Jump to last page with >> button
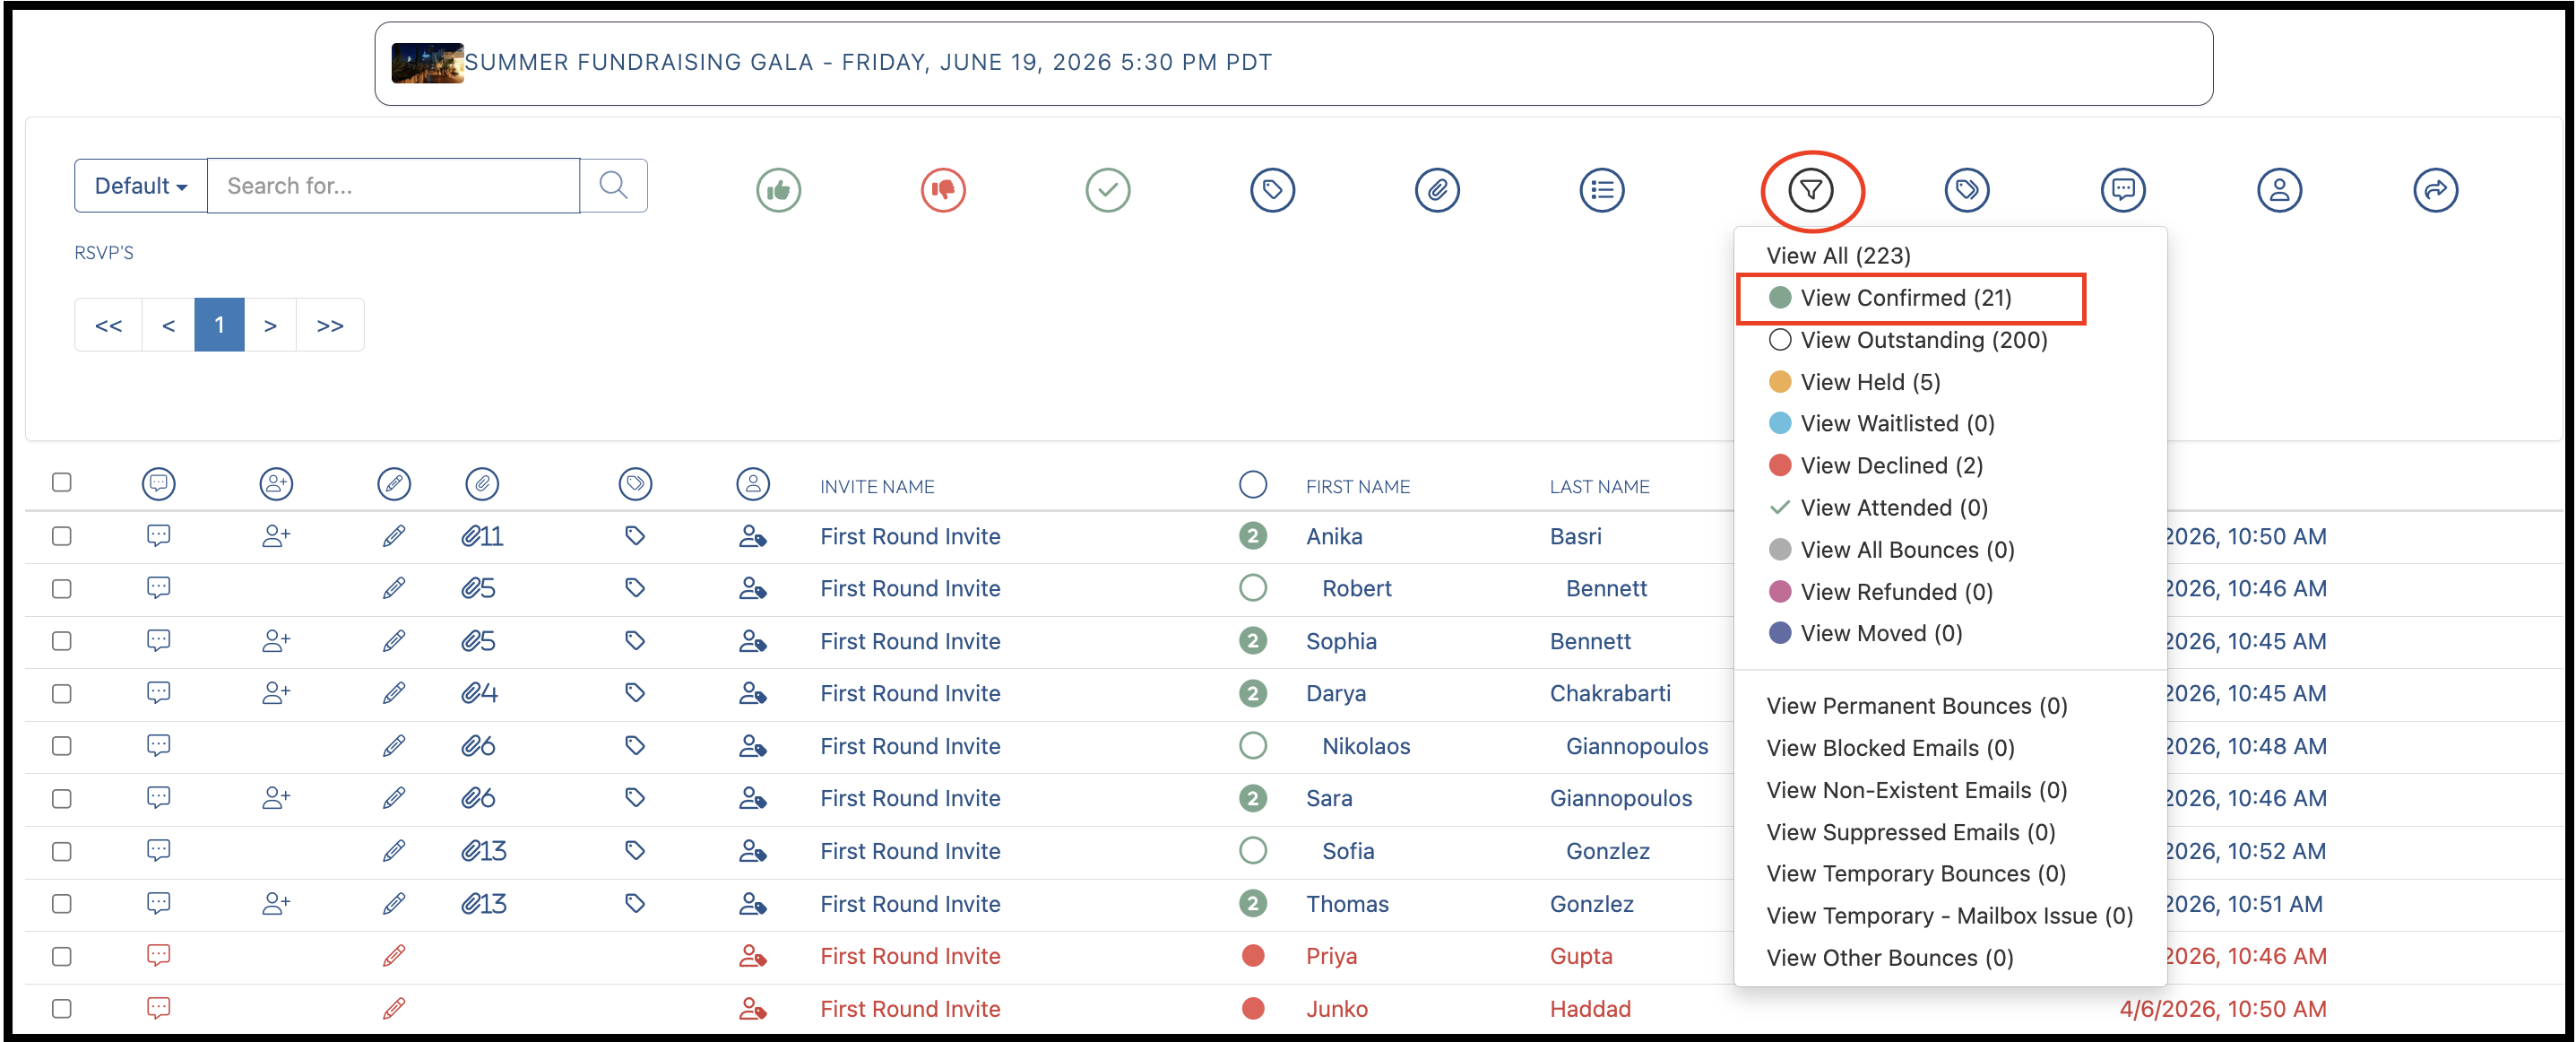 [x=330, y=325]
